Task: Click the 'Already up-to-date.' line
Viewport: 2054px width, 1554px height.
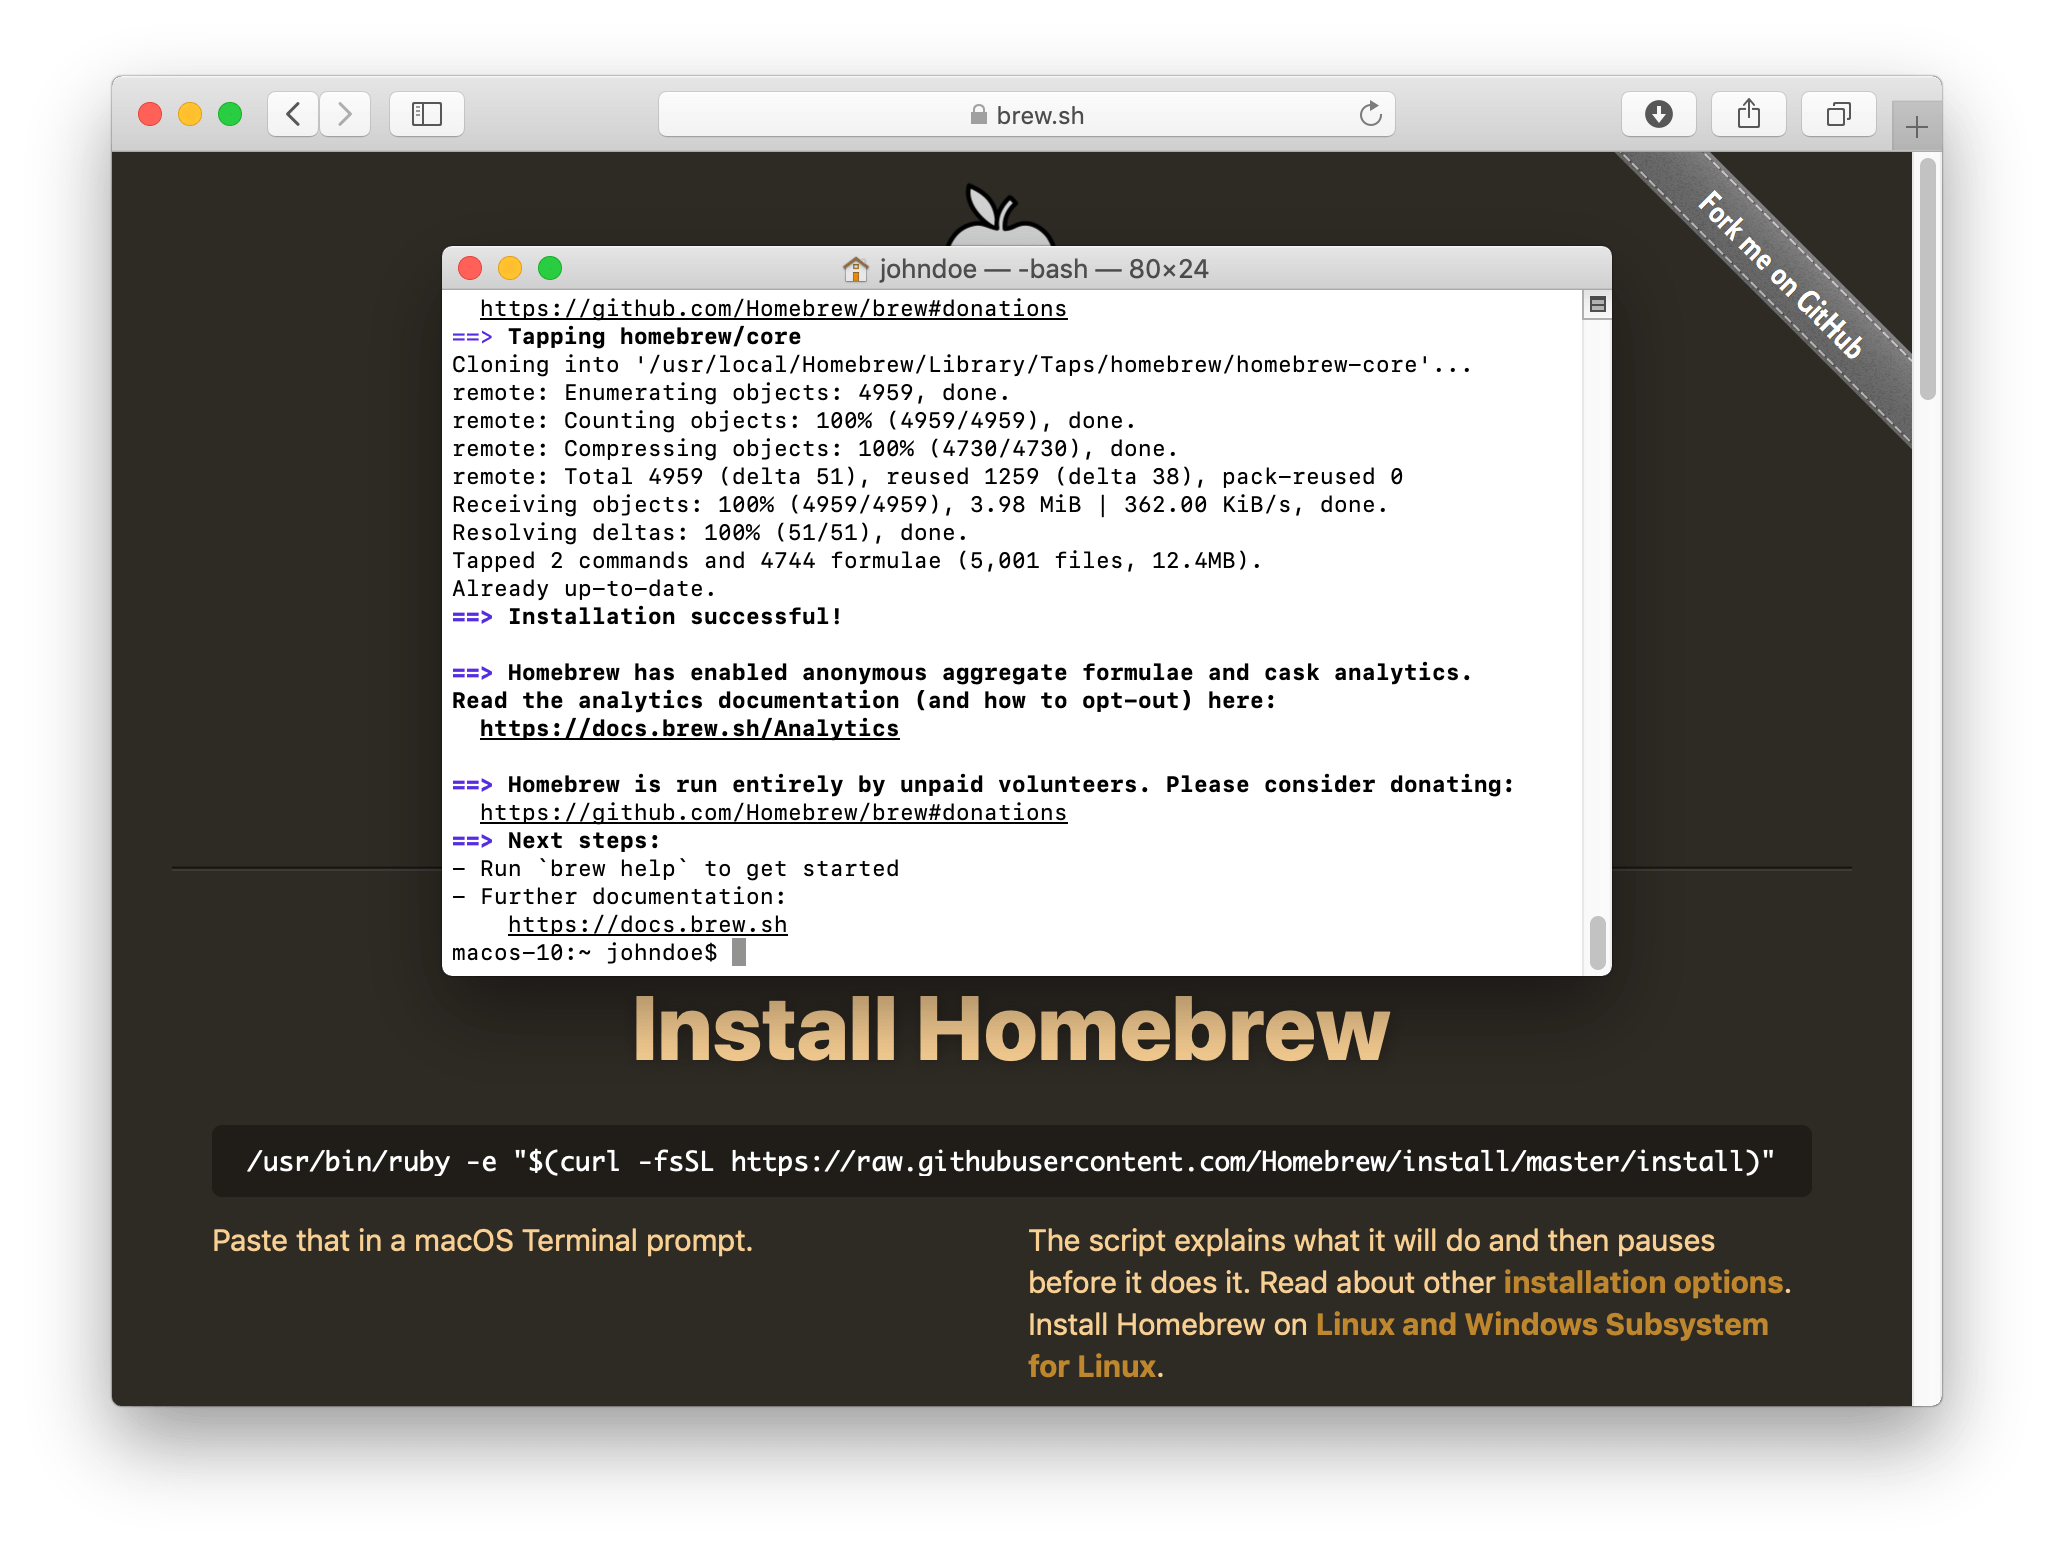Action: click(584, 589)
